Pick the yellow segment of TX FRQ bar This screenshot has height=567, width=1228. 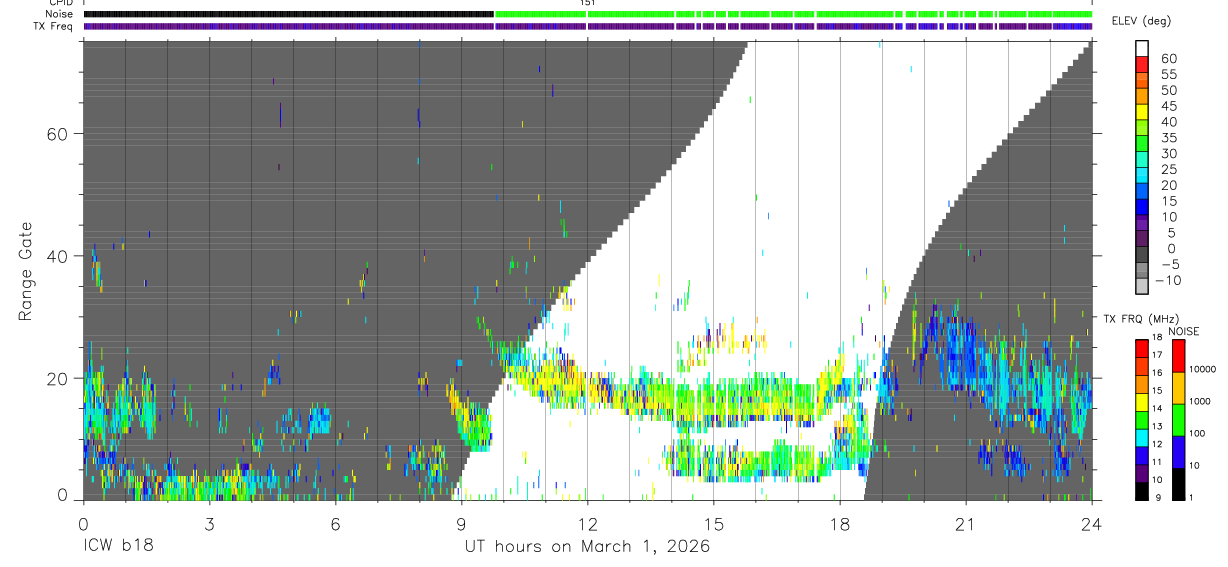pyautogui.click(x=1141, y=401)
